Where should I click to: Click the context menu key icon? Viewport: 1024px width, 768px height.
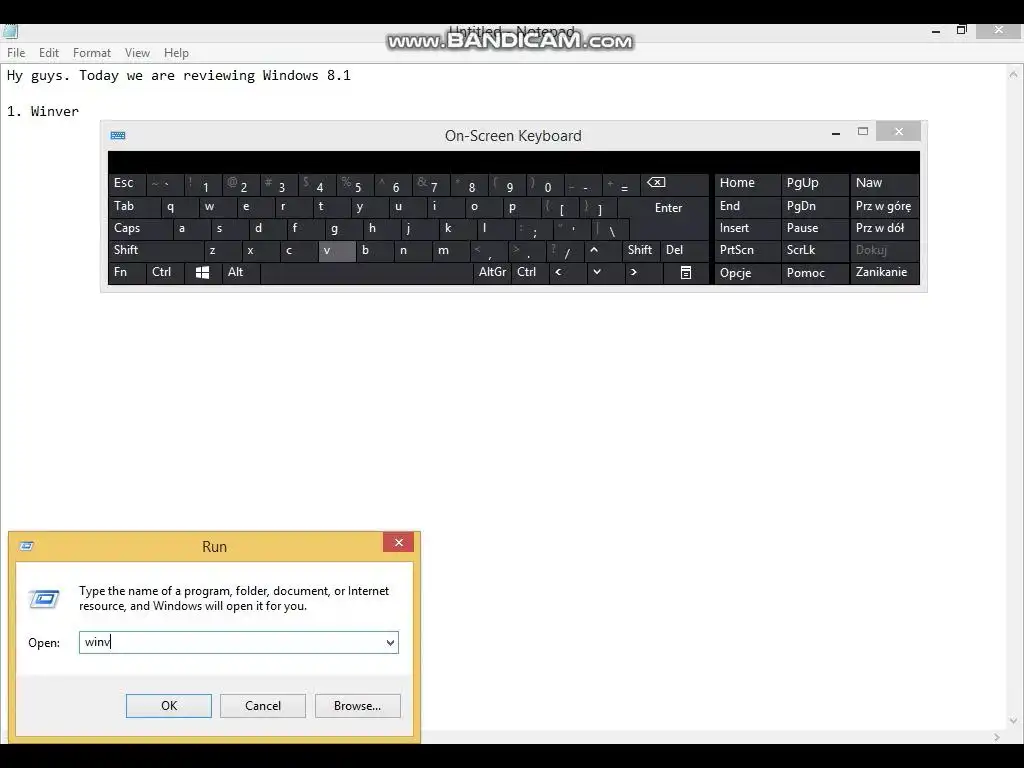point(686,272)
